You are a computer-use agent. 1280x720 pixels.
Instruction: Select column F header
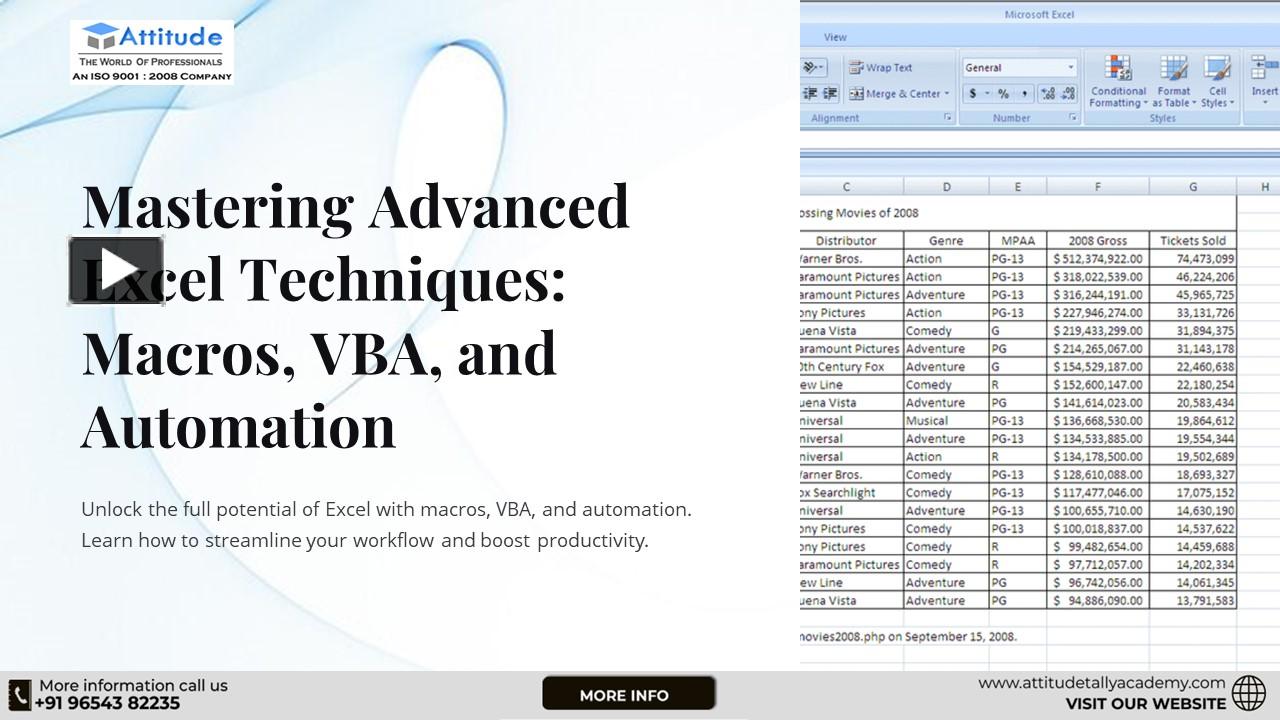pyautogui.click(x=1097, y=187)
